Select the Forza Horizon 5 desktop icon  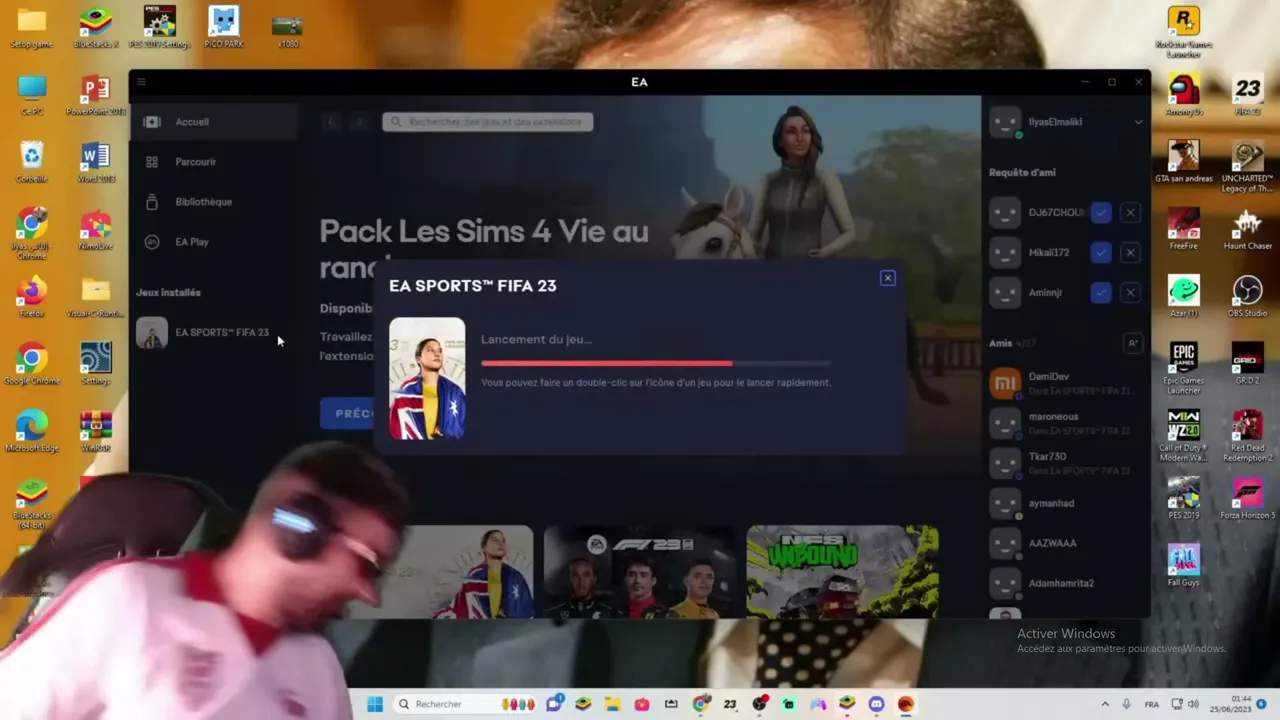[x=1248, y=498]
